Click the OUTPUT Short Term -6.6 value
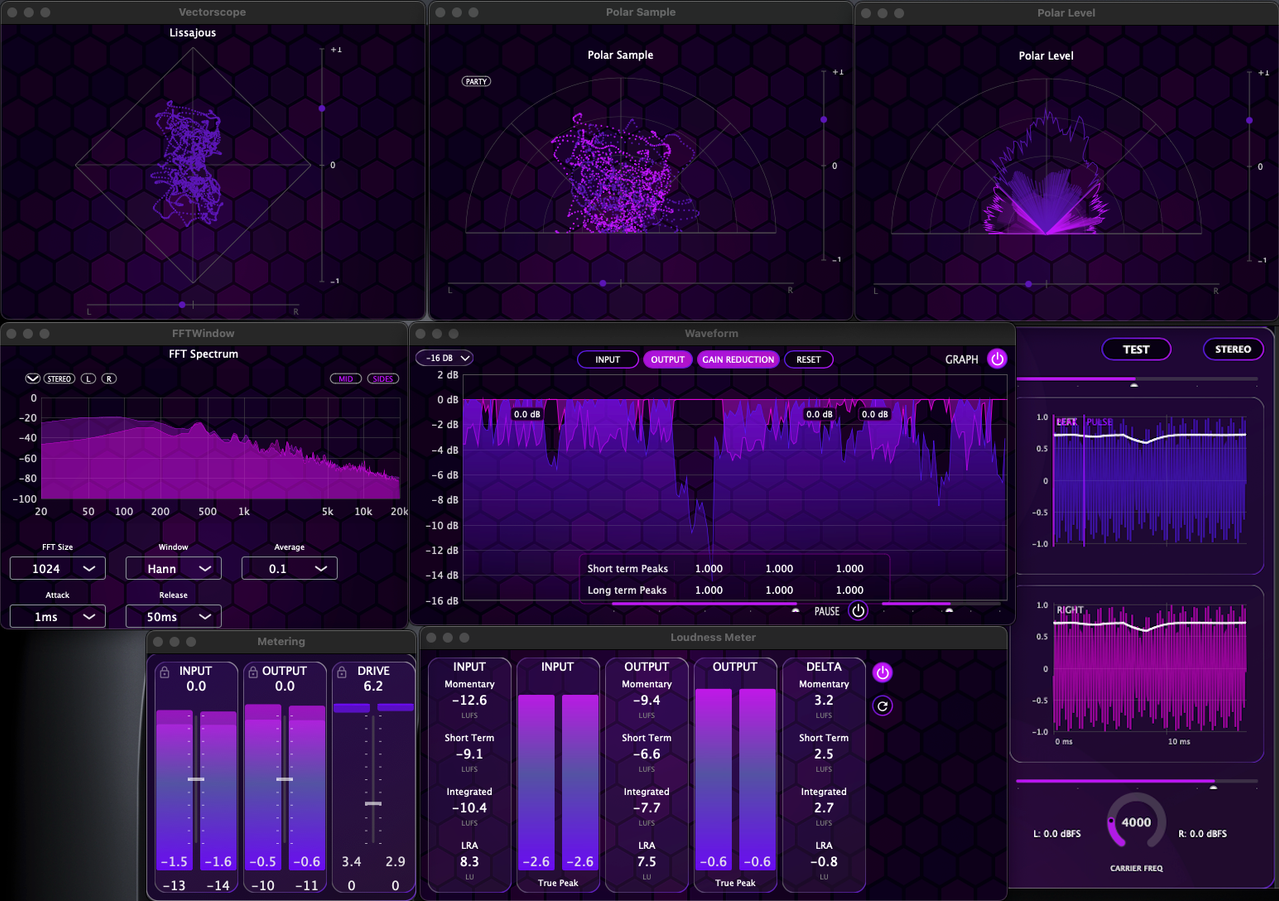 pyautogui.click(x=647, y=754)
